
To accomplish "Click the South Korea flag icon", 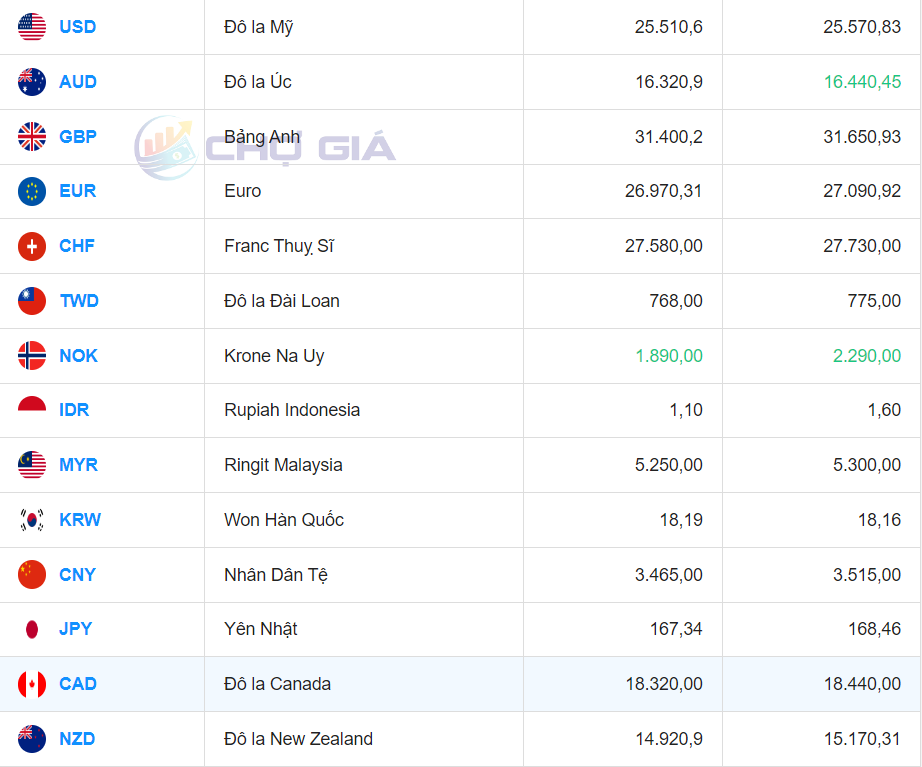I will click(x=32, y=520).
